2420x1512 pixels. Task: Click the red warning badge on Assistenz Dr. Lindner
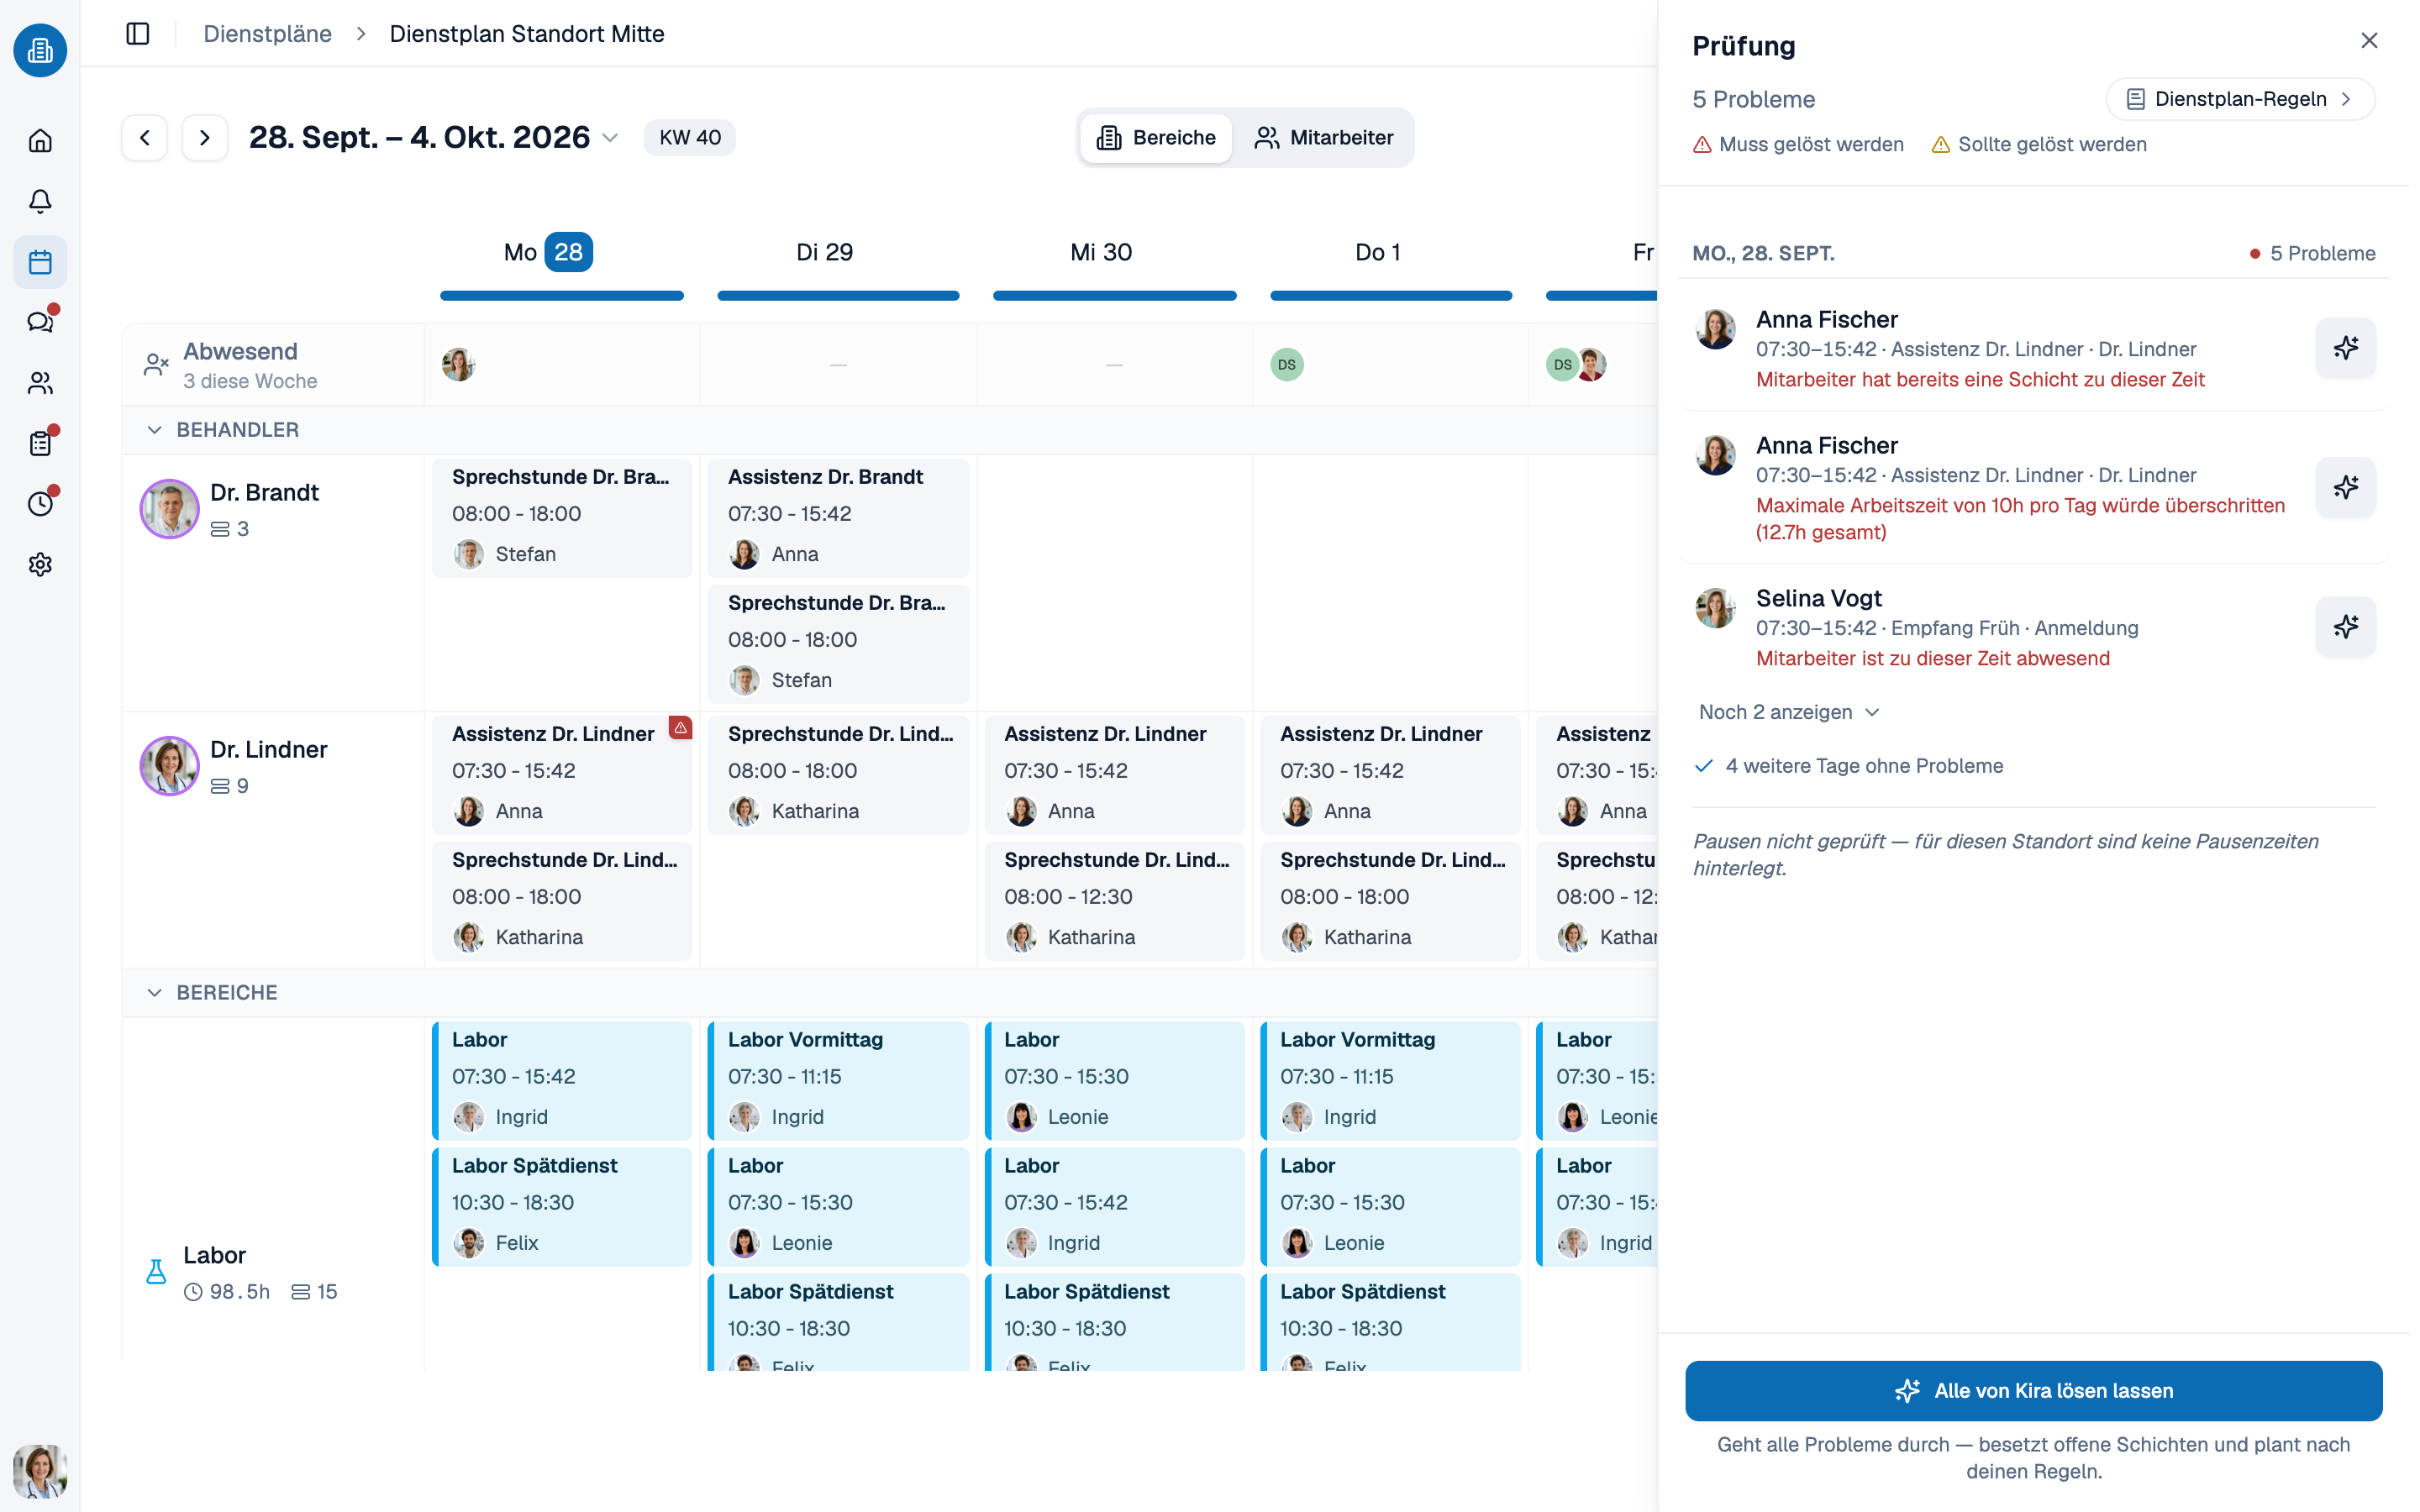point(680,728)
